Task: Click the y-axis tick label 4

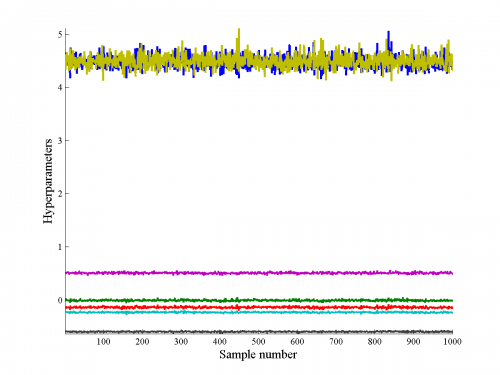Action: pos(60,87)
